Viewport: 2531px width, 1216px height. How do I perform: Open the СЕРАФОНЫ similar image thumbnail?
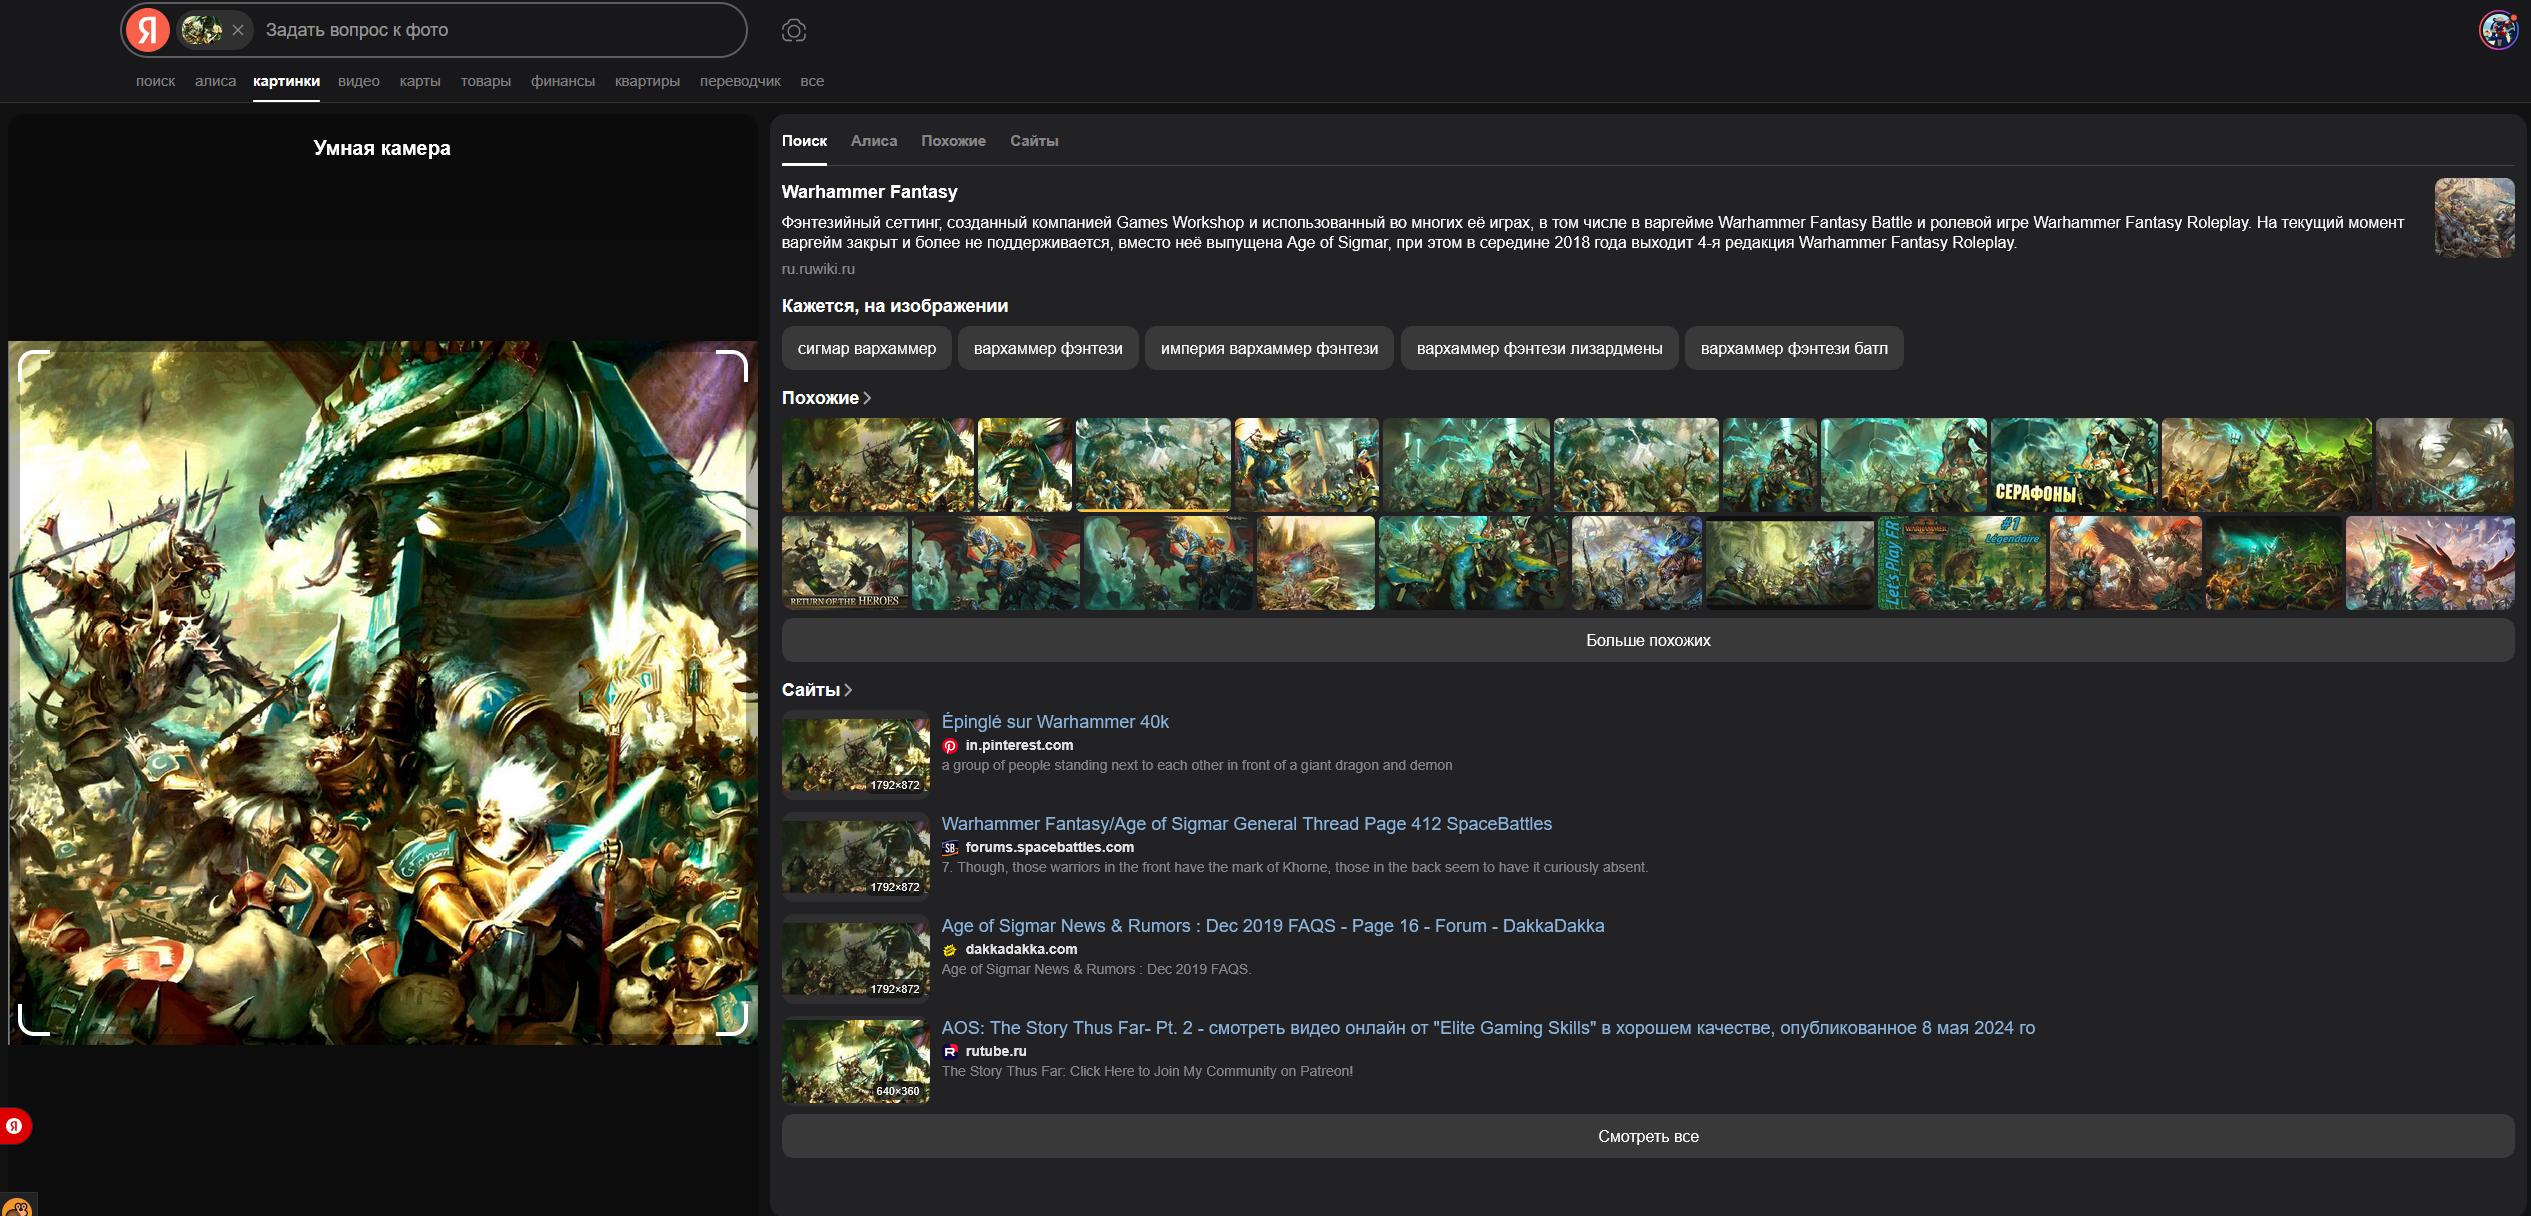point(2073,465)
